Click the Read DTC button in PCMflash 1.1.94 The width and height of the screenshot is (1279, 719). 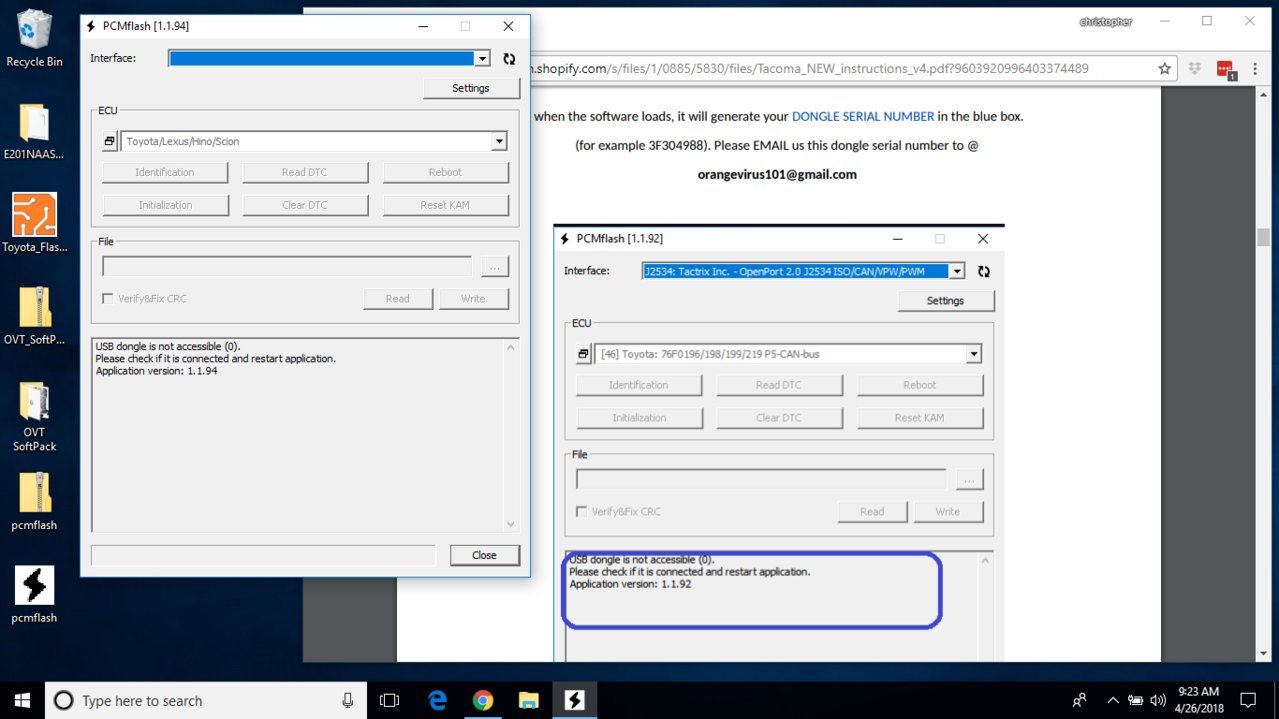(305, 172)
